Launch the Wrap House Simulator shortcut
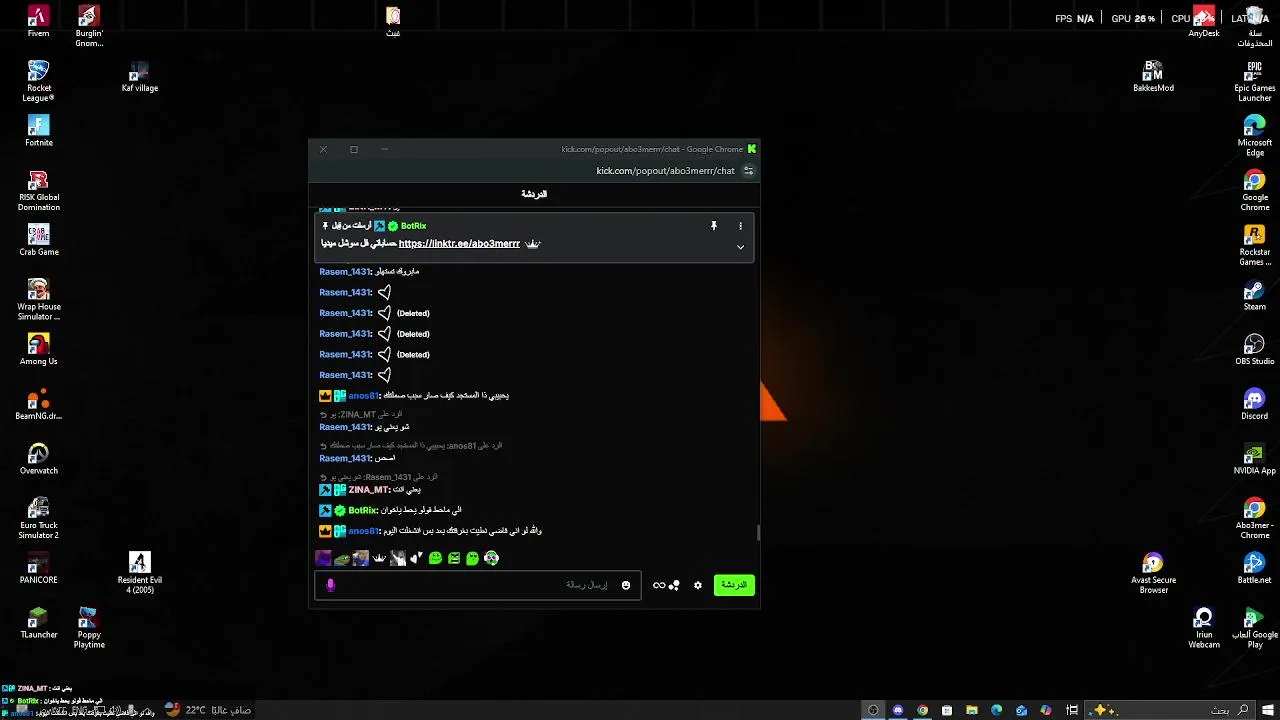The image size is (1280, 720). pos(38,300)
